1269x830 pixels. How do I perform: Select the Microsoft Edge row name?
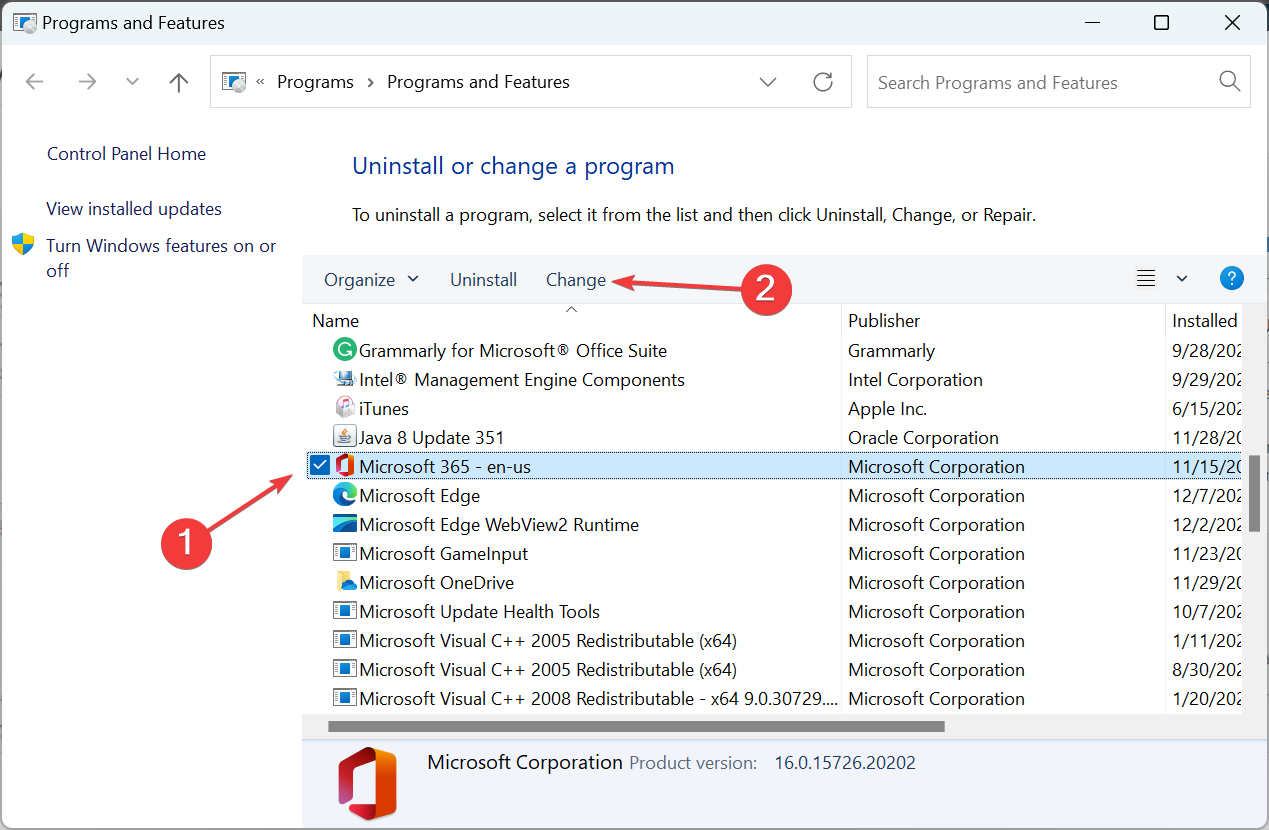(x=419, y=495)
